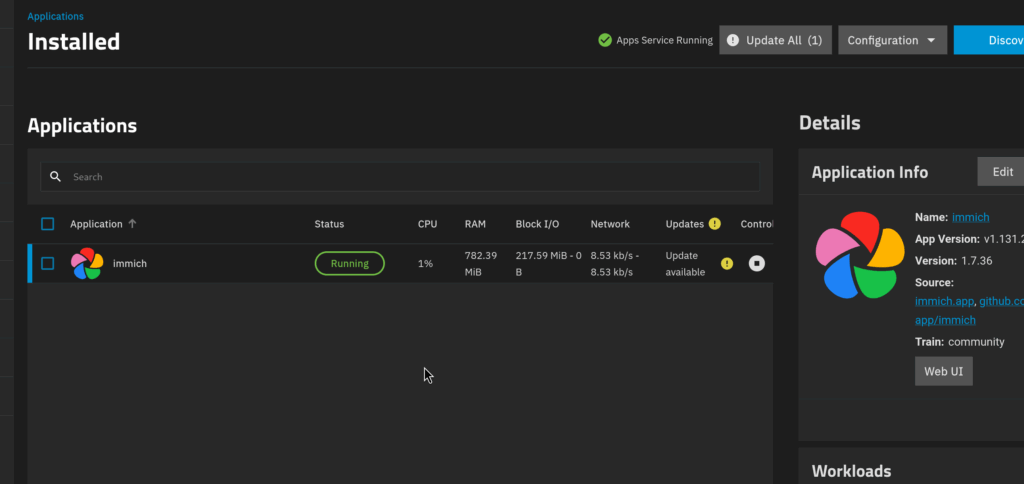Click the immich app icon in row
1024x484 pixels.
click(87, 263)
